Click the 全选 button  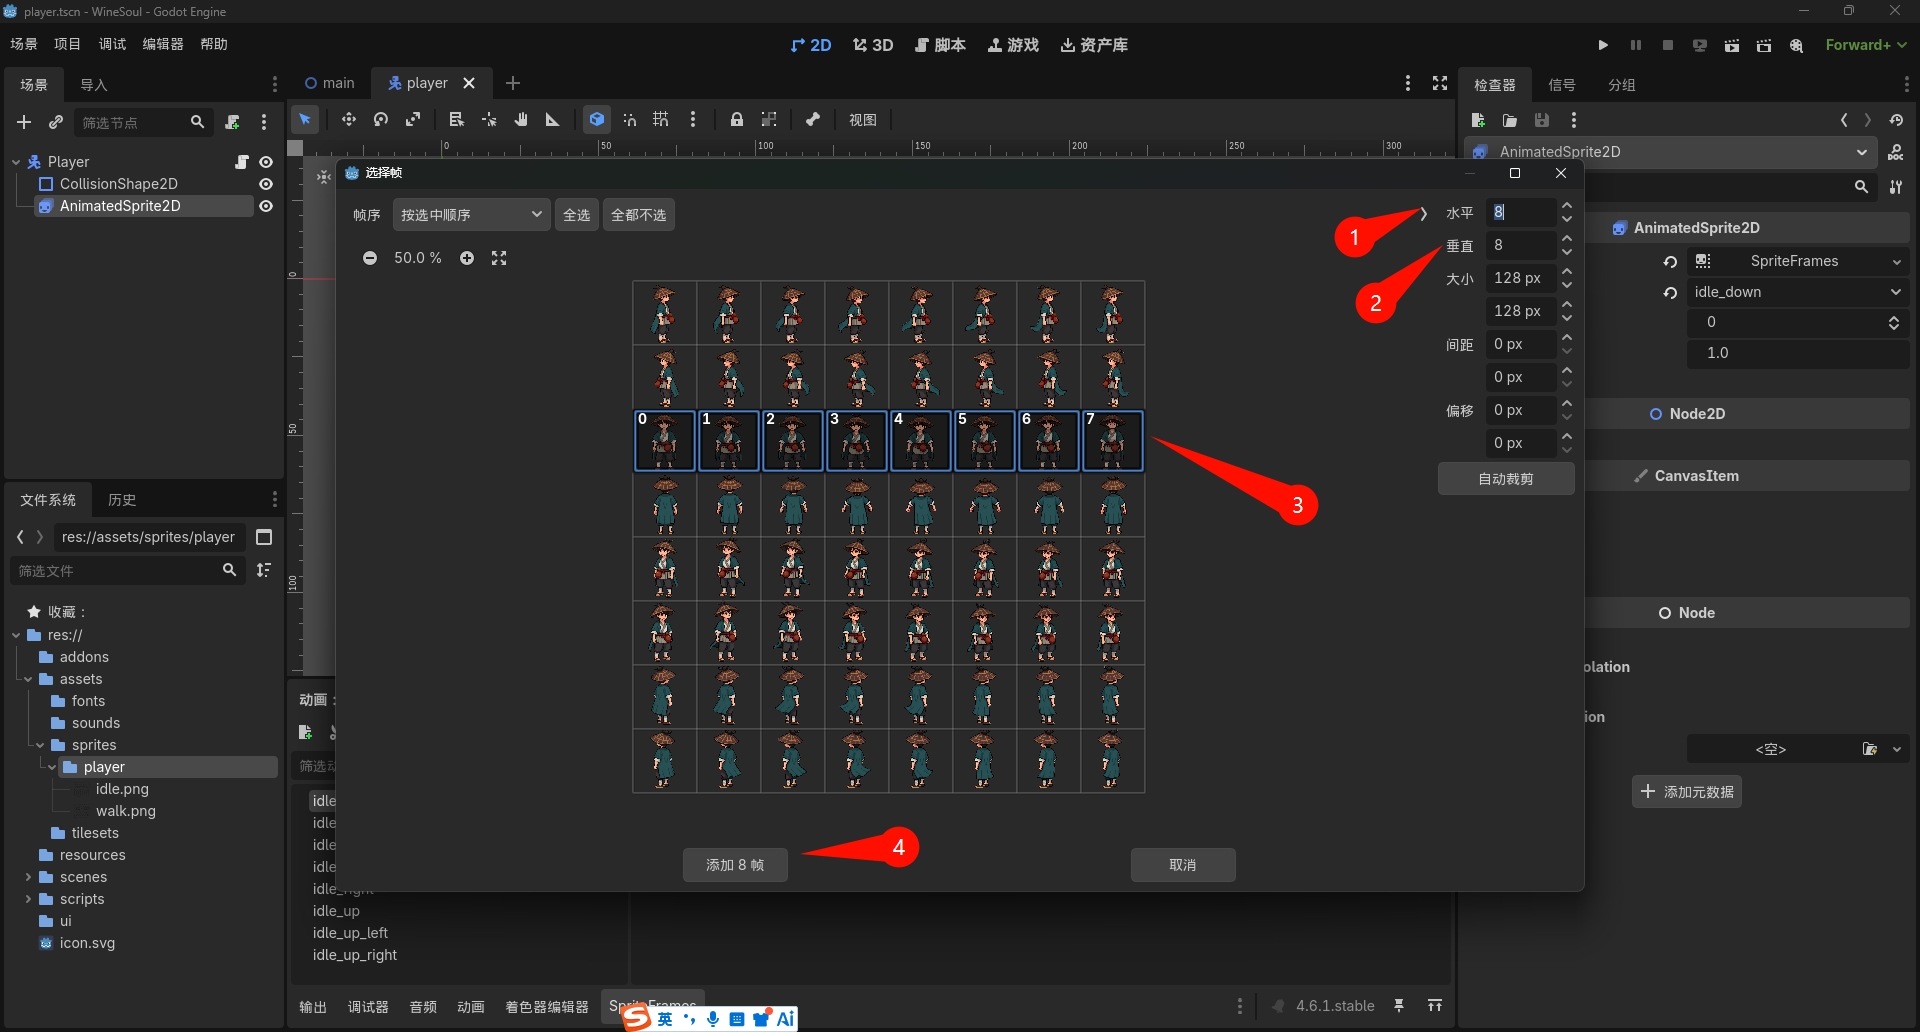pos(576,215)
